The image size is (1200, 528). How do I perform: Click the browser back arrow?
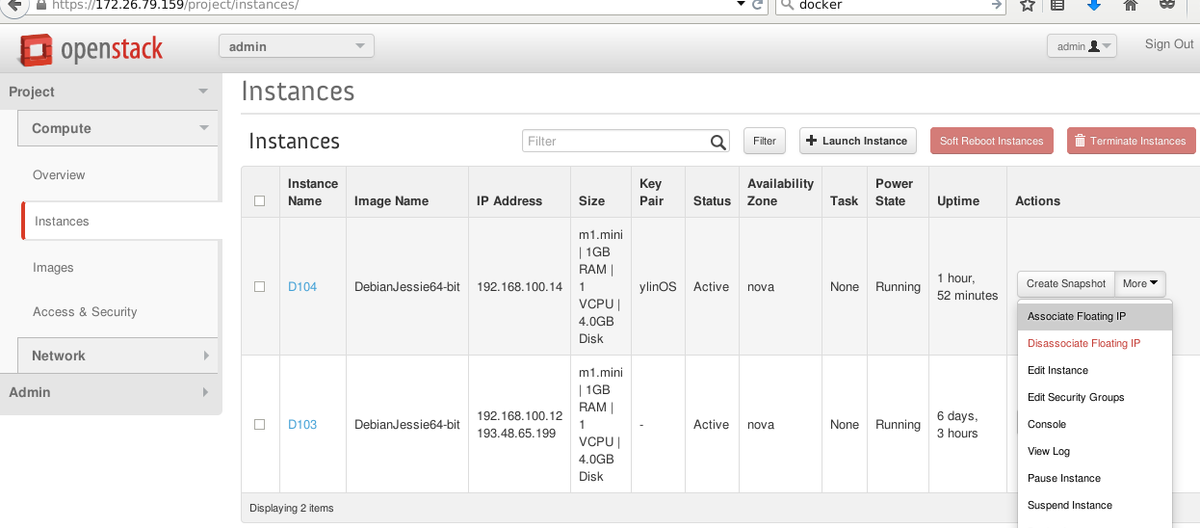(x=10, y=5)
